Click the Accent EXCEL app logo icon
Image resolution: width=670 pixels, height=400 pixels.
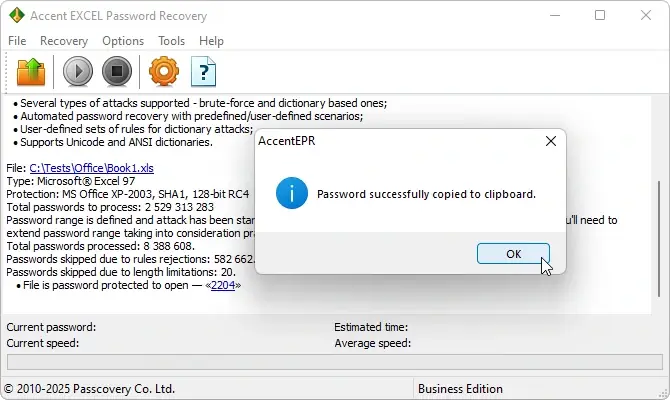(x=17, y=15)
